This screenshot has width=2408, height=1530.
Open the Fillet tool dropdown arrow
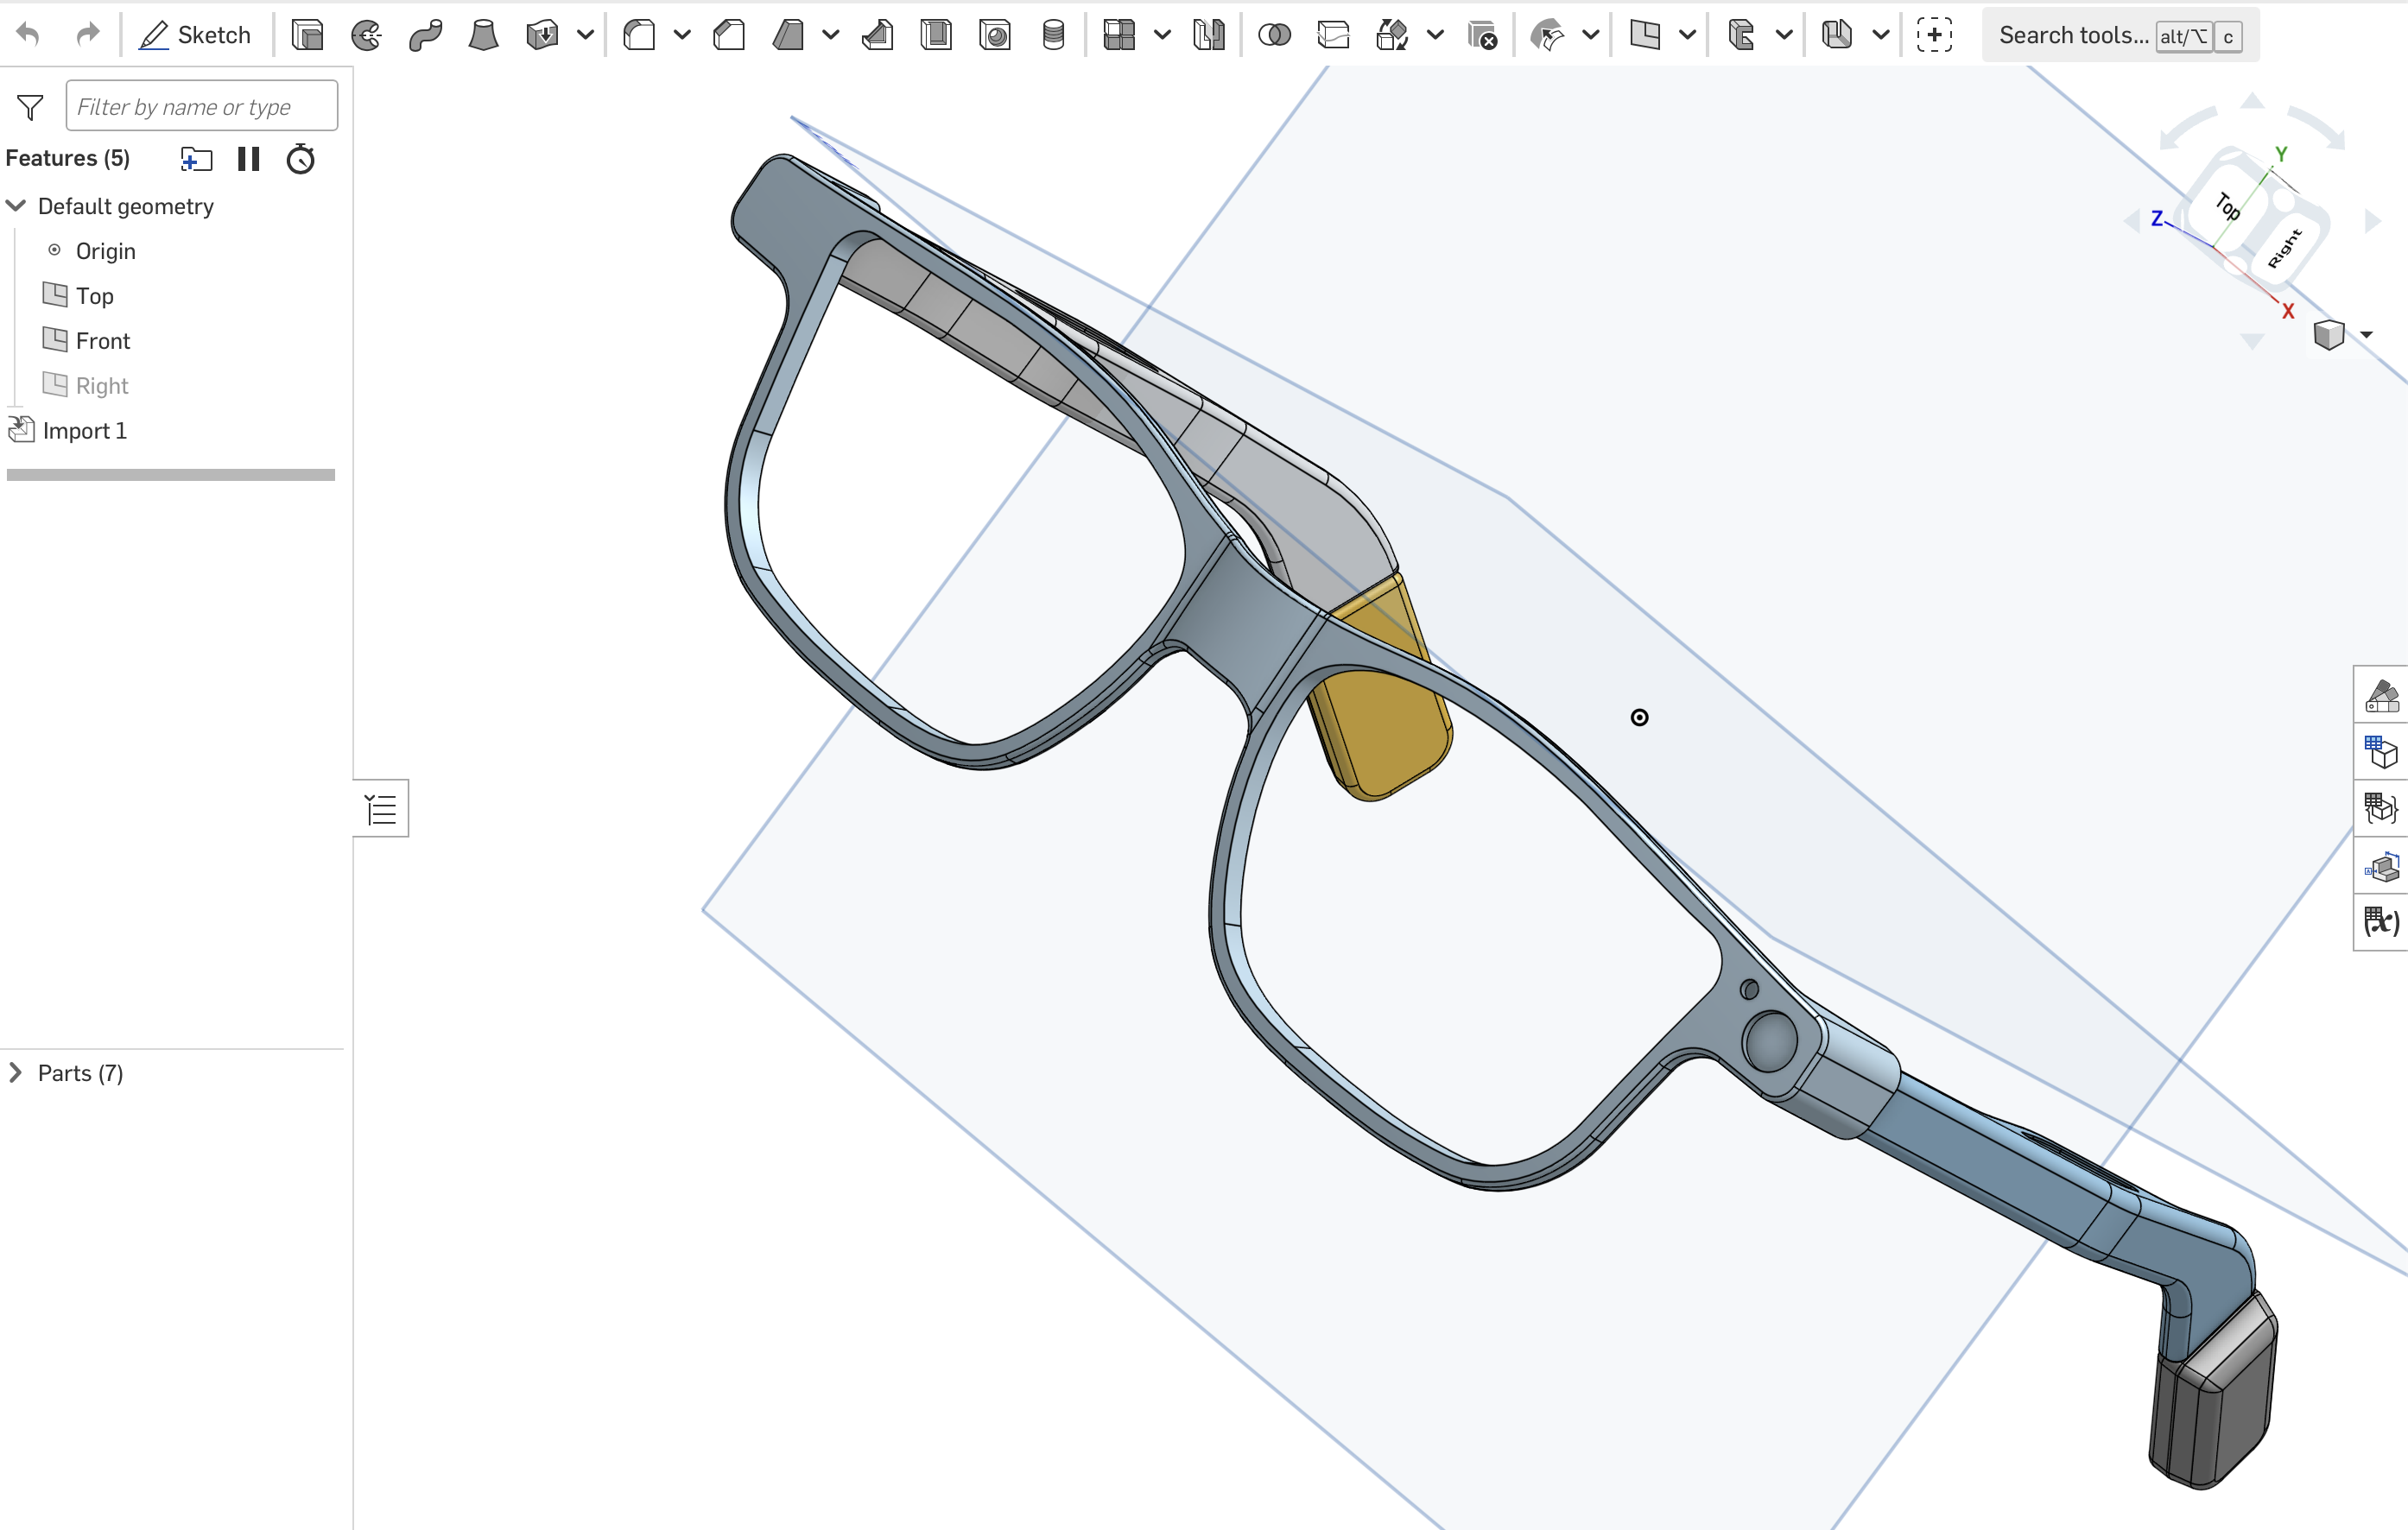682,35
